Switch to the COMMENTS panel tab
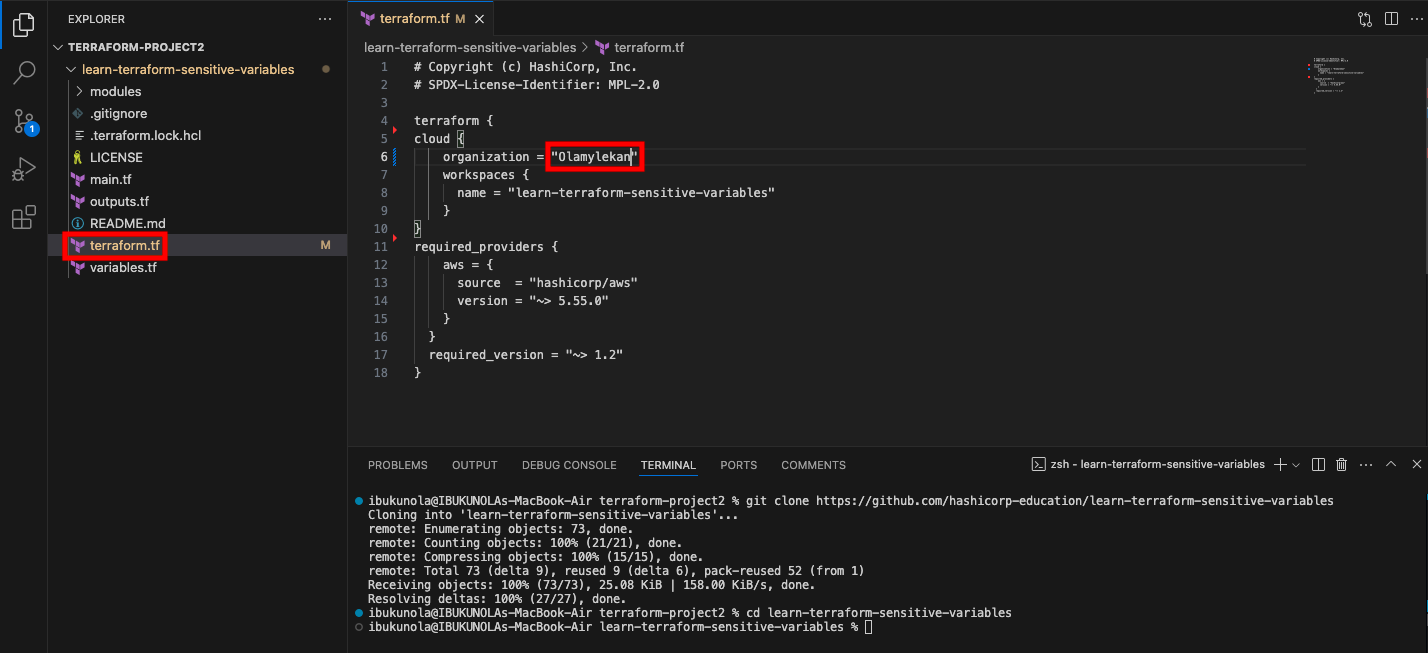This screenshot has height=653, width=1428. tap(813, 465)
